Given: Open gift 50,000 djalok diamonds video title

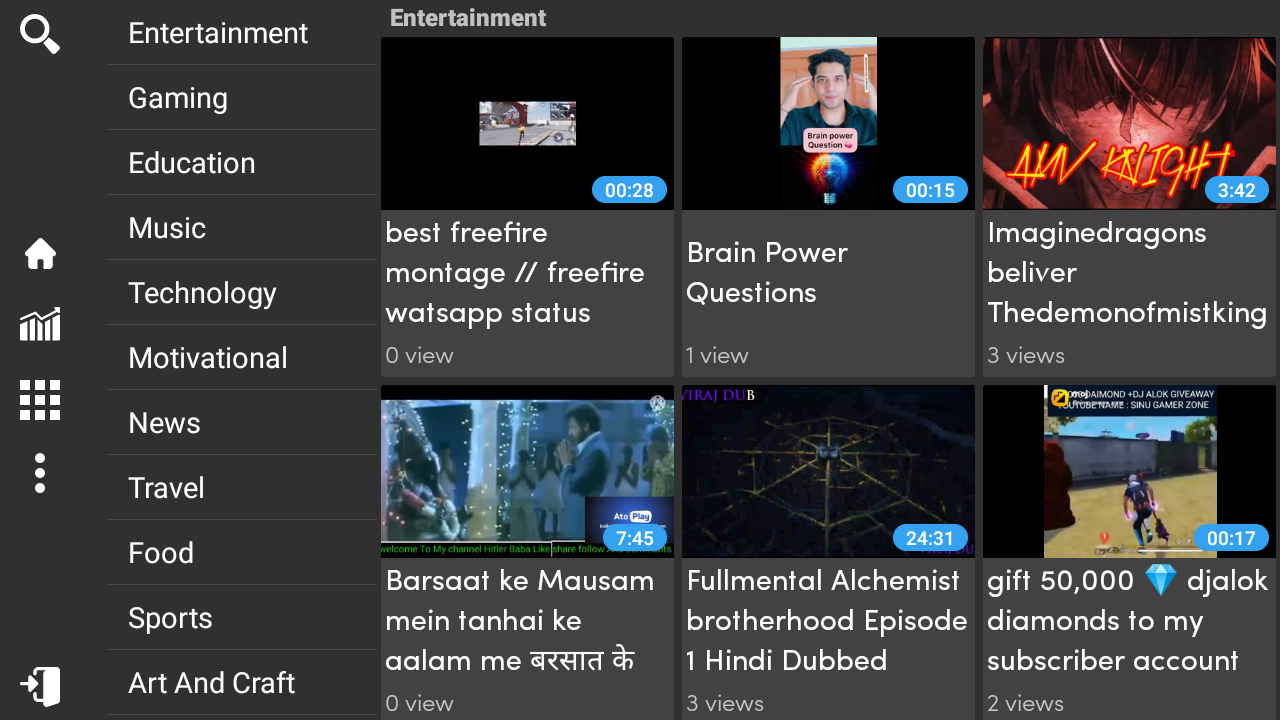Looking at the screenshot, I should pyautogui.click(x=1127, y=620).
